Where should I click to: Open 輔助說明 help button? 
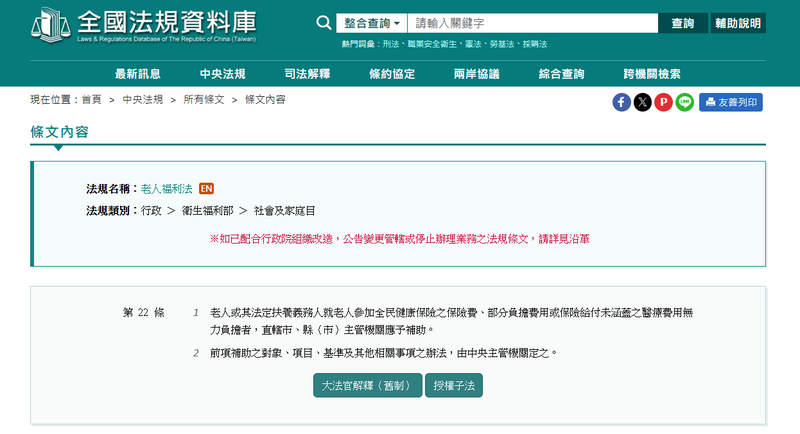click(x=738, y=23)
